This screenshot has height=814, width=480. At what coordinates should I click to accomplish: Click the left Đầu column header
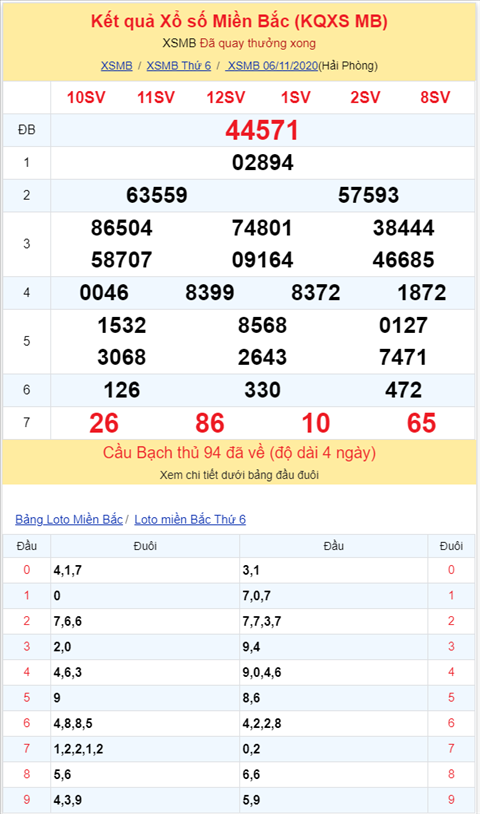click(x=26, y=546)
